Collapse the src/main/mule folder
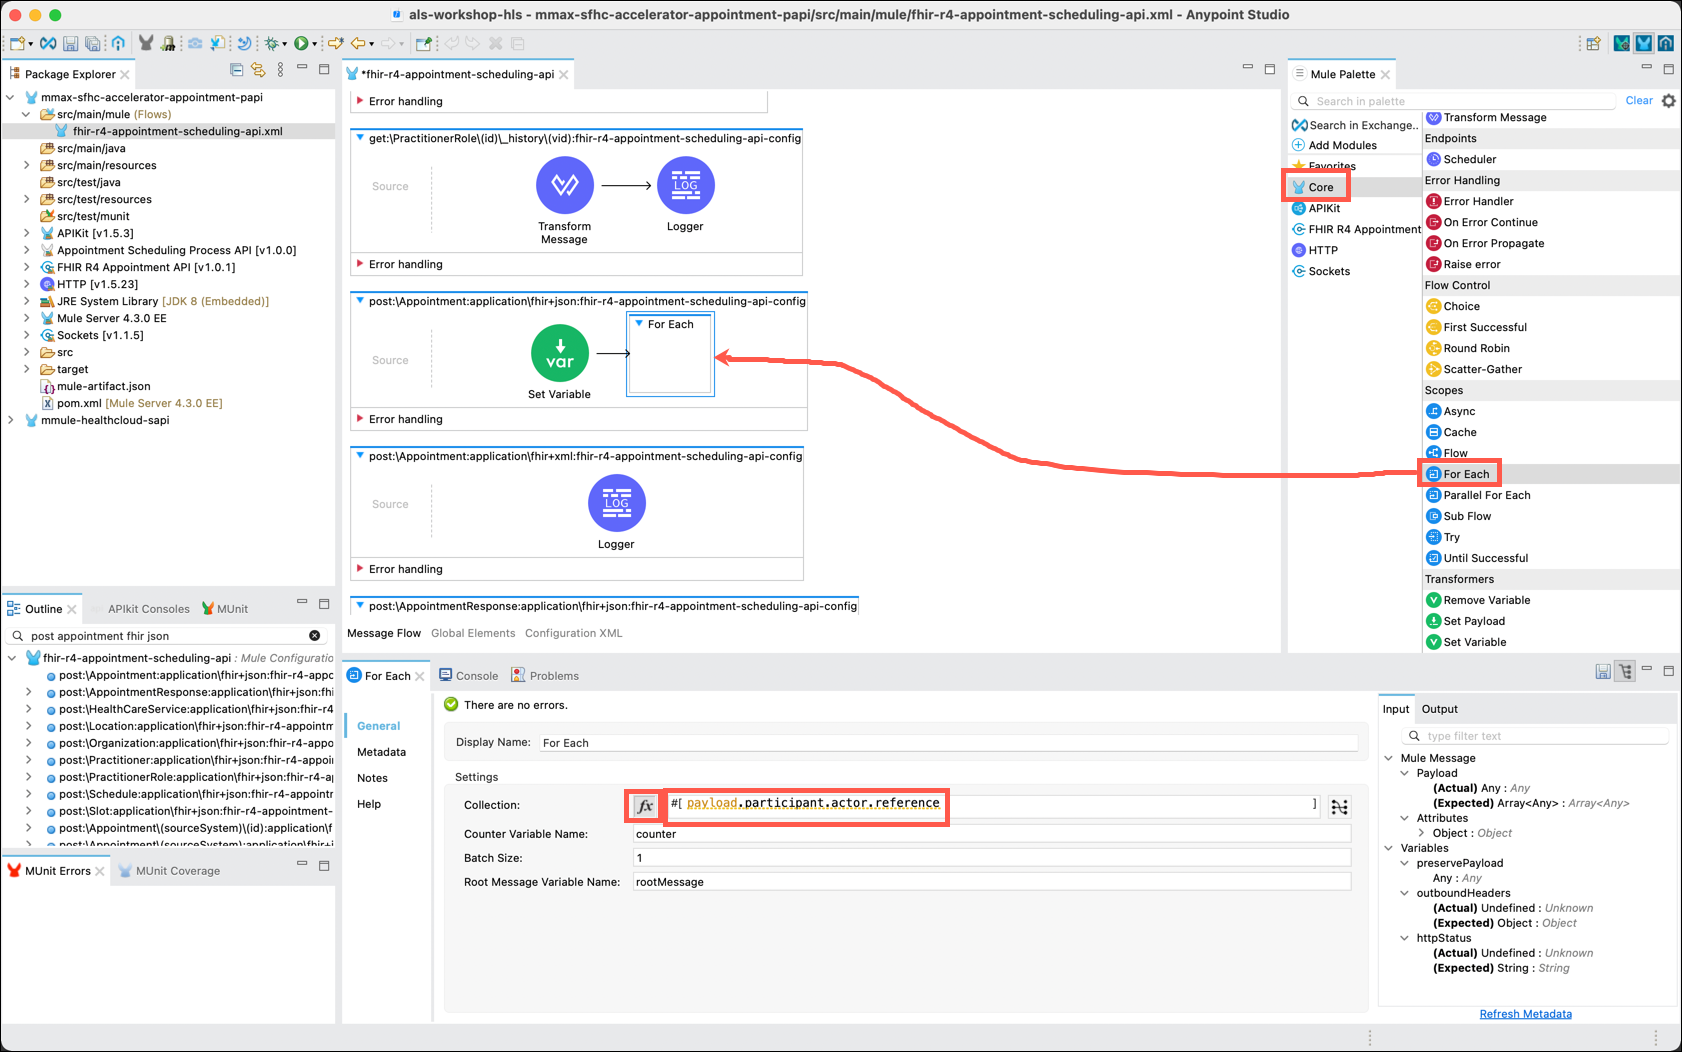Screen dimensions: 1682x1052 pyautogui.click(x=27, y=114)
